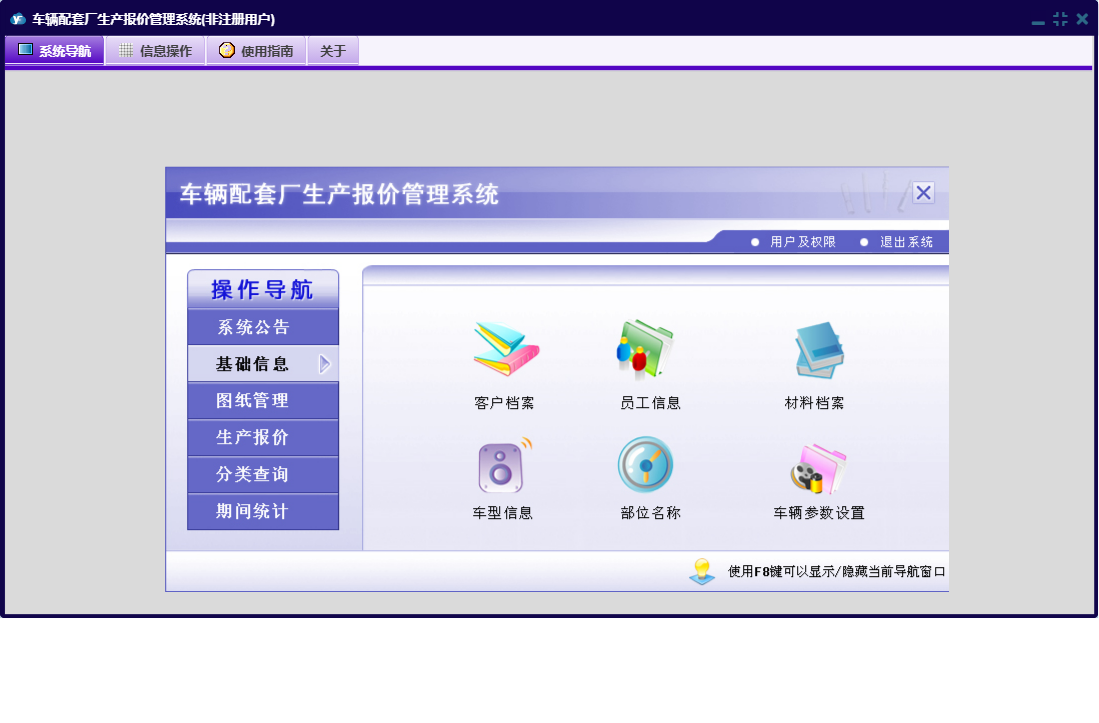Close the navigation panel with X
This screenshot has height=723, width=1099.
923,193
